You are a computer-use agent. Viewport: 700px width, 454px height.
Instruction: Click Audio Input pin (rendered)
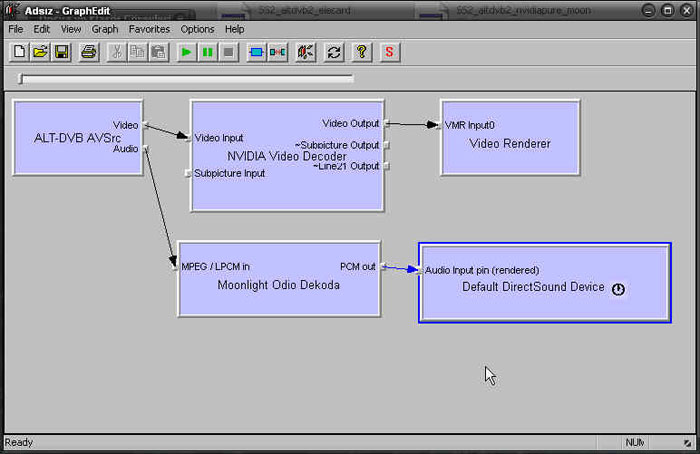pyautogui.click(x=420, y=270)
